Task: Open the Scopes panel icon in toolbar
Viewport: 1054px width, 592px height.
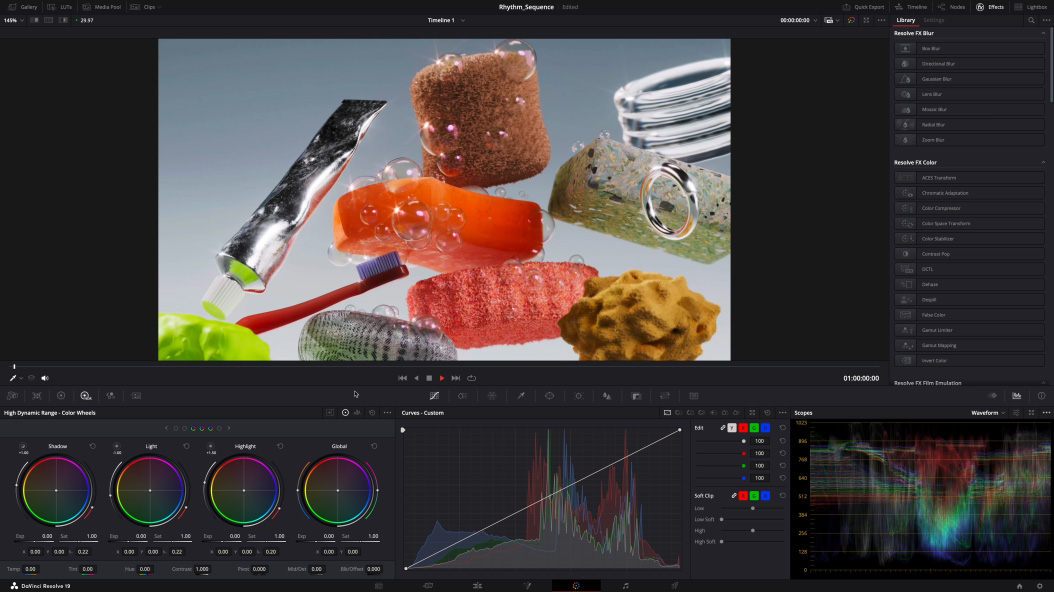Action: (x=1016, y=396)
